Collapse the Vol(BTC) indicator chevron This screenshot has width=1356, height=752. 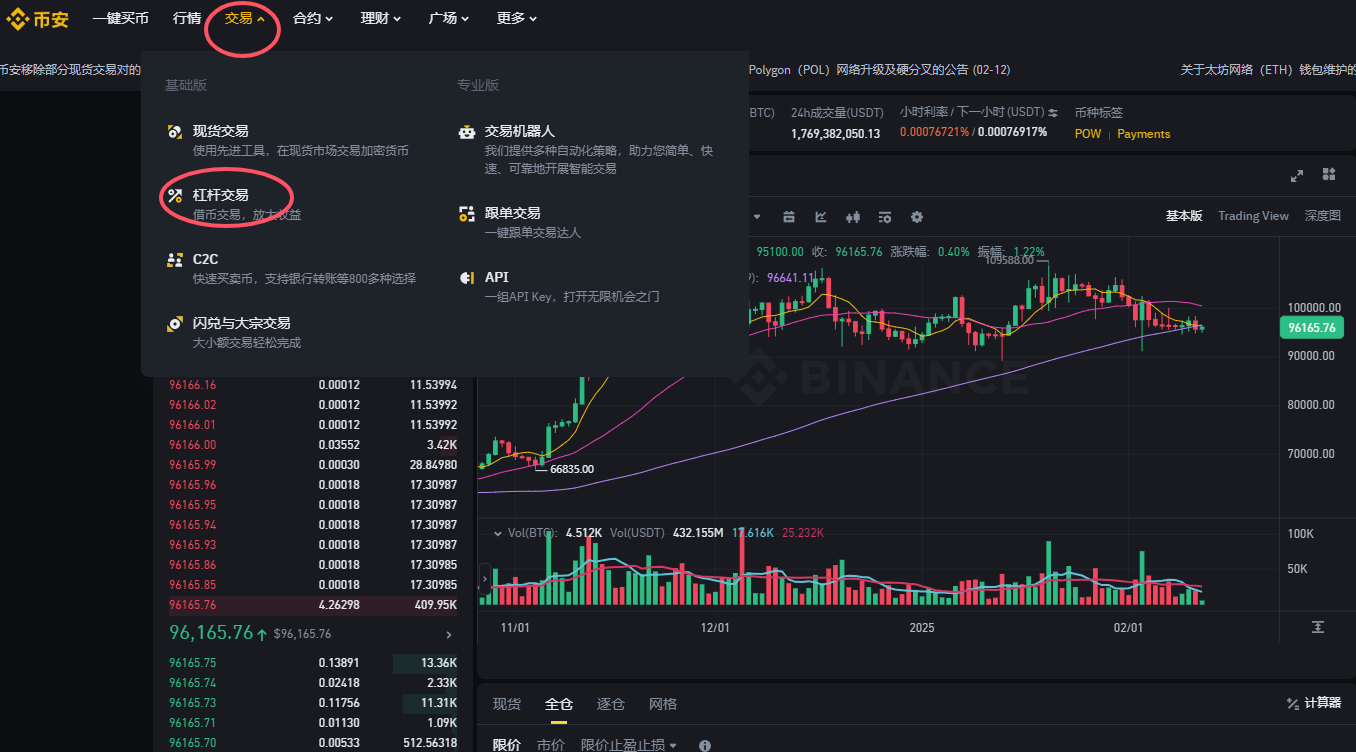[x=498, y=533]
